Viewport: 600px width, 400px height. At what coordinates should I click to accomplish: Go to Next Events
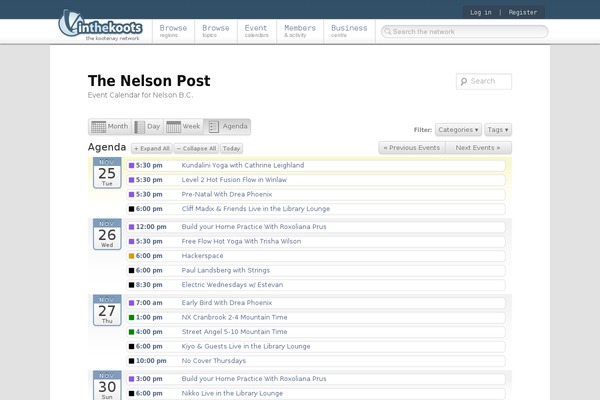pyautogui.click(x=477, y=147)
